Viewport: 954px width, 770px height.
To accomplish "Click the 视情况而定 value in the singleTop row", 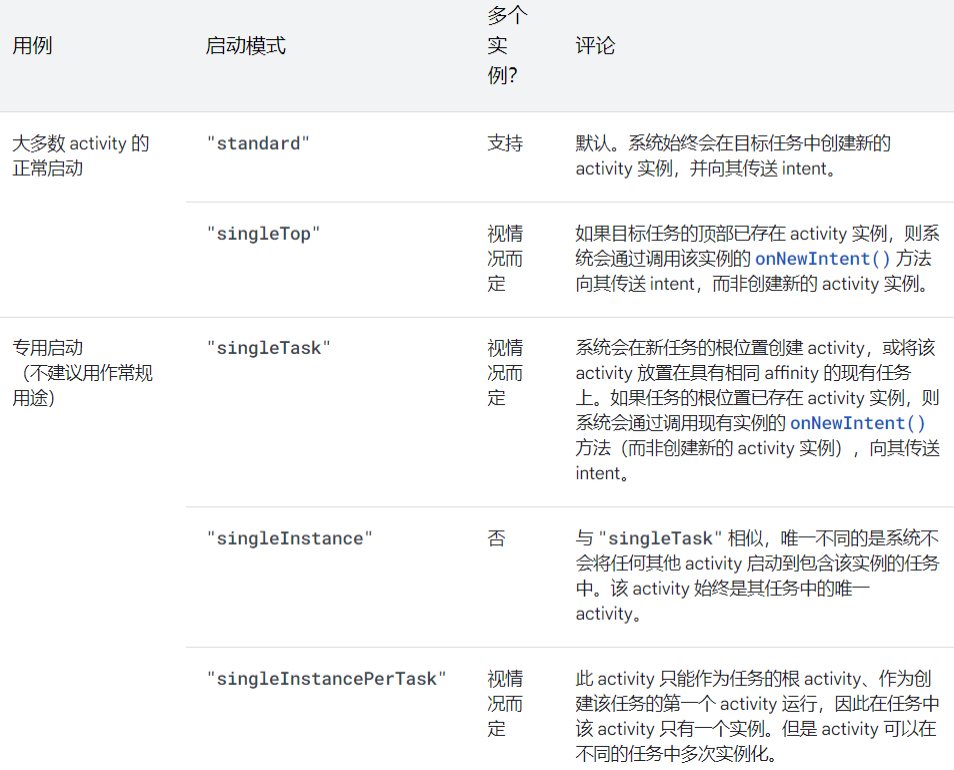I will point(505,259).
